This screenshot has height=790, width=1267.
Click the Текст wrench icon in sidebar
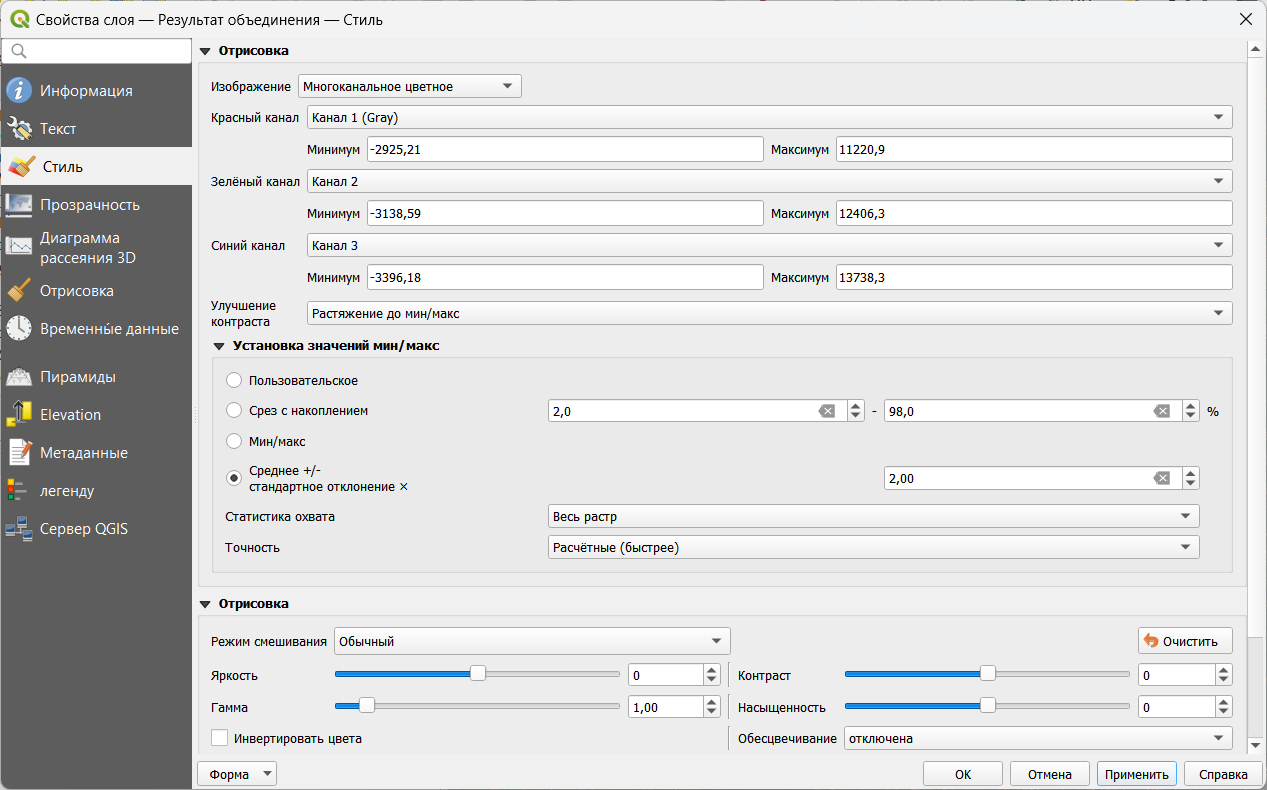click(19, 129)
